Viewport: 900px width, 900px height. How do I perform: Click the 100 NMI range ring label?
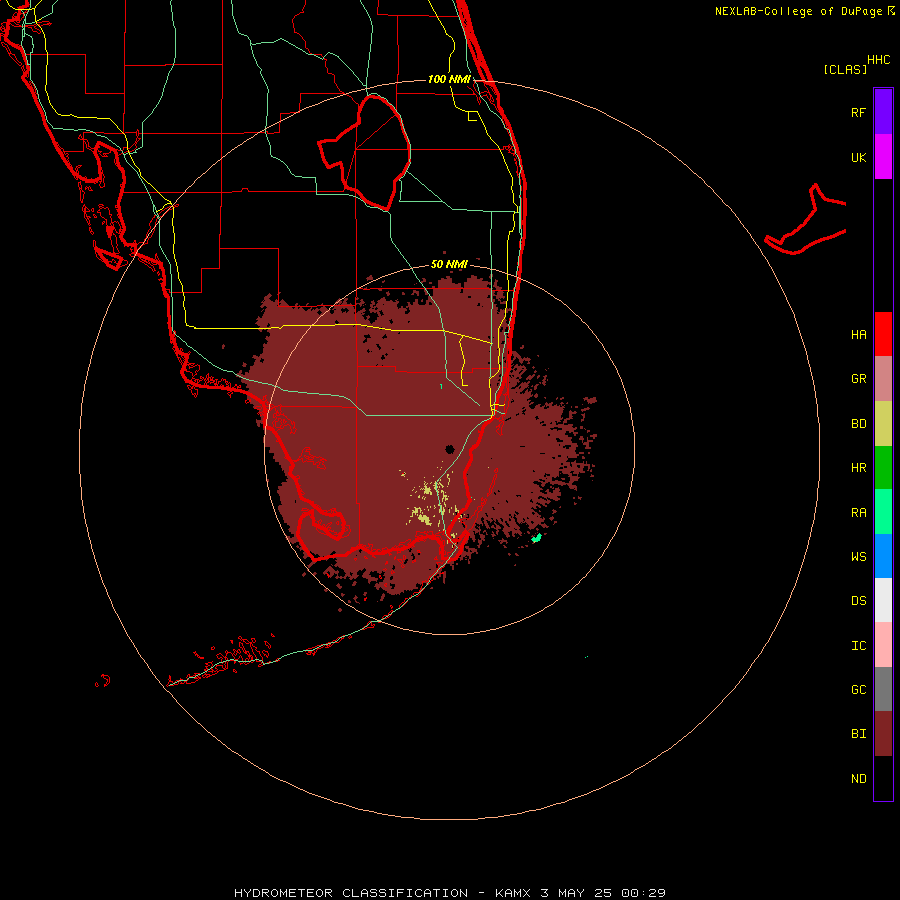click(x=449, y=79)
